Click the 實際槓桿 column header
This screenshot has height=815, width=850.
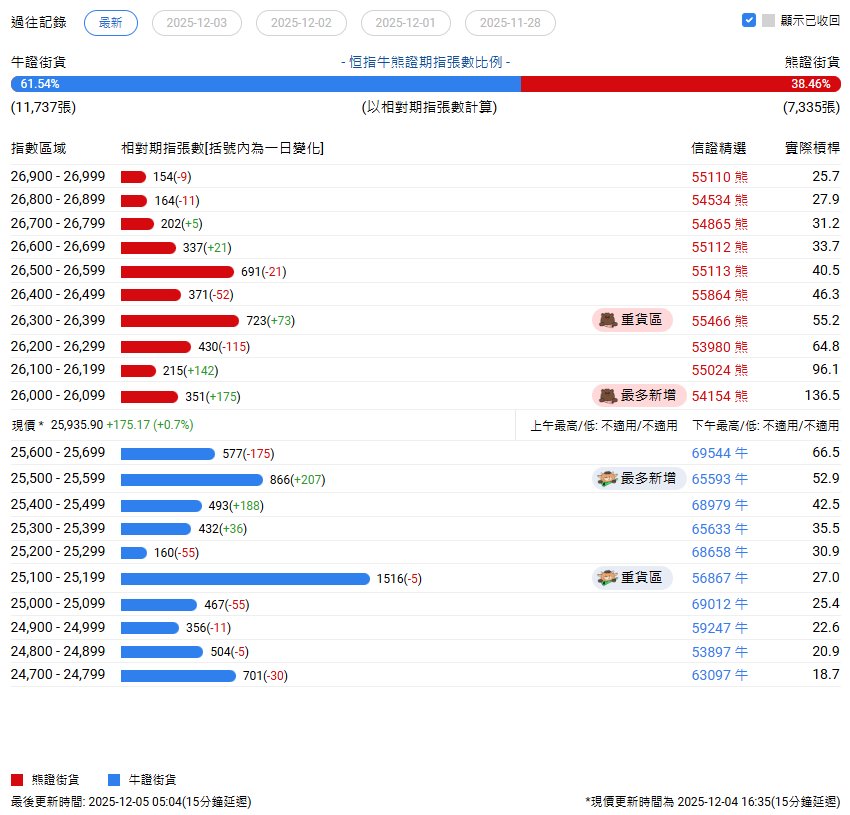click(813, 148)
